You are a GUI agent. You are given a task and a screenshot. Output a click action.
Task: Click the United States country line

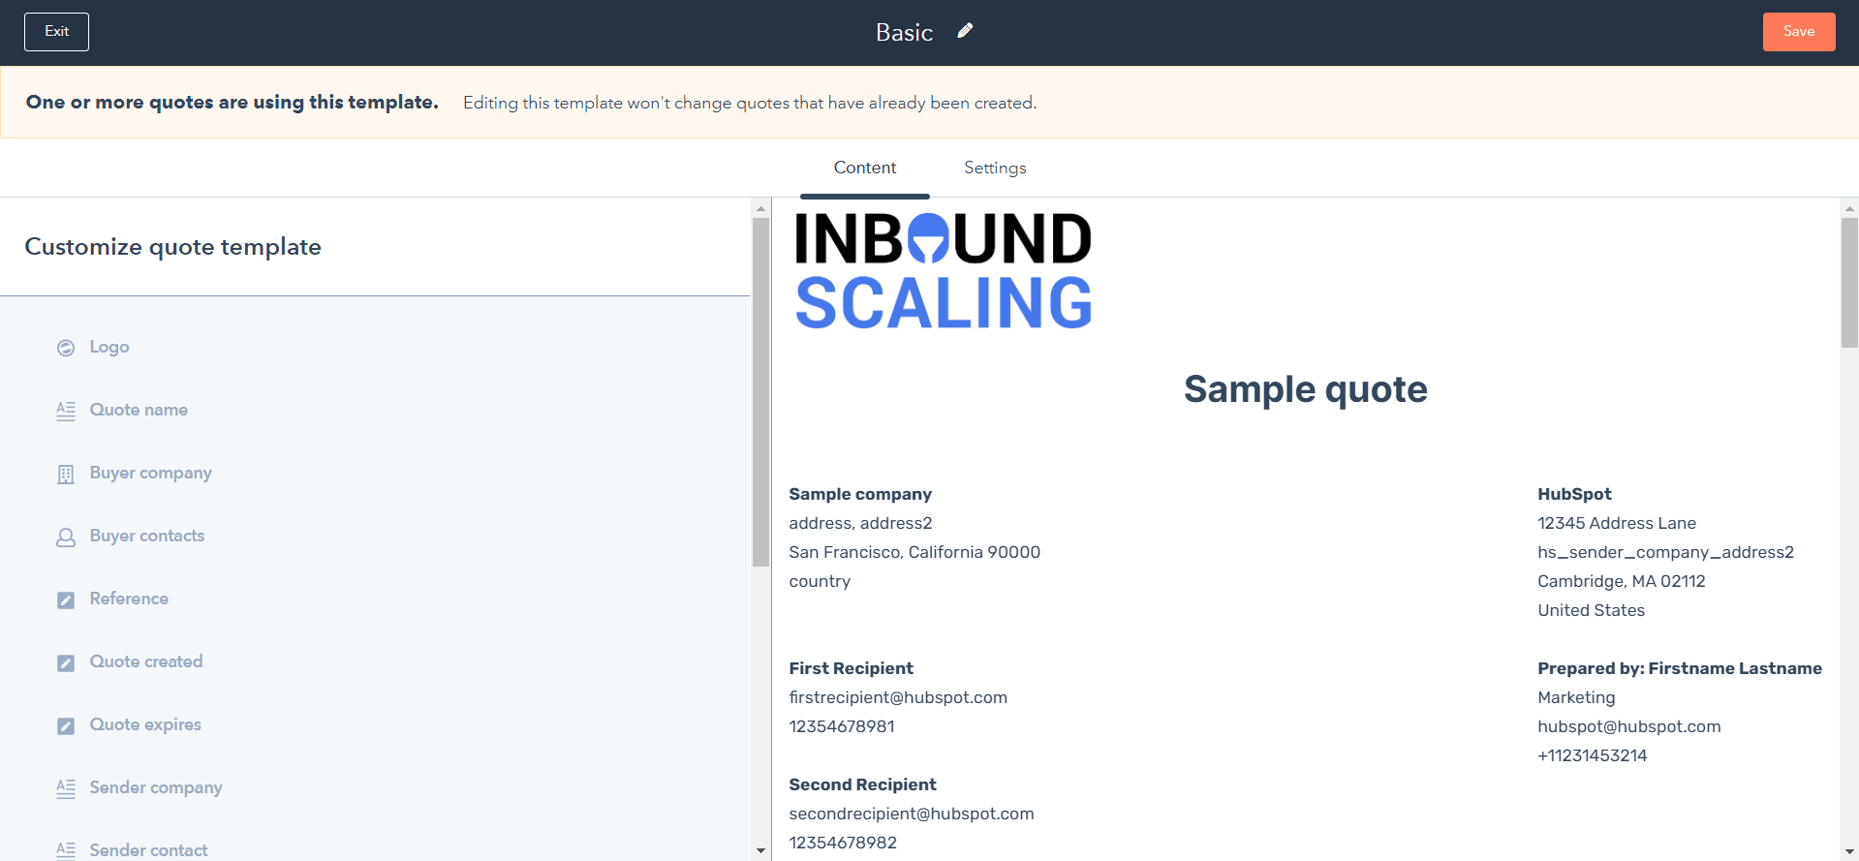click(1591, 610)
